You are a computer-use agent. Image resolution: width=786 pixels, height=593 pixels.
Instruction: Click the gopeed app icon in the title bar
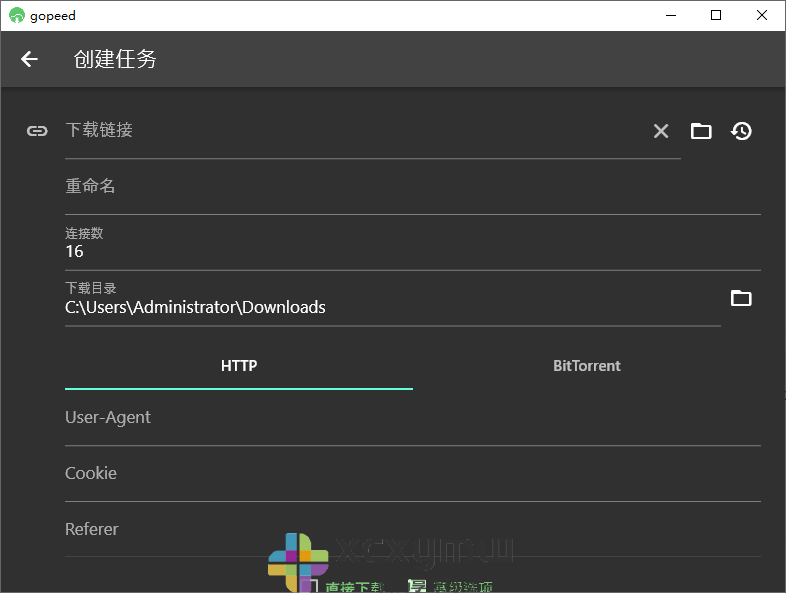point(17,16)
